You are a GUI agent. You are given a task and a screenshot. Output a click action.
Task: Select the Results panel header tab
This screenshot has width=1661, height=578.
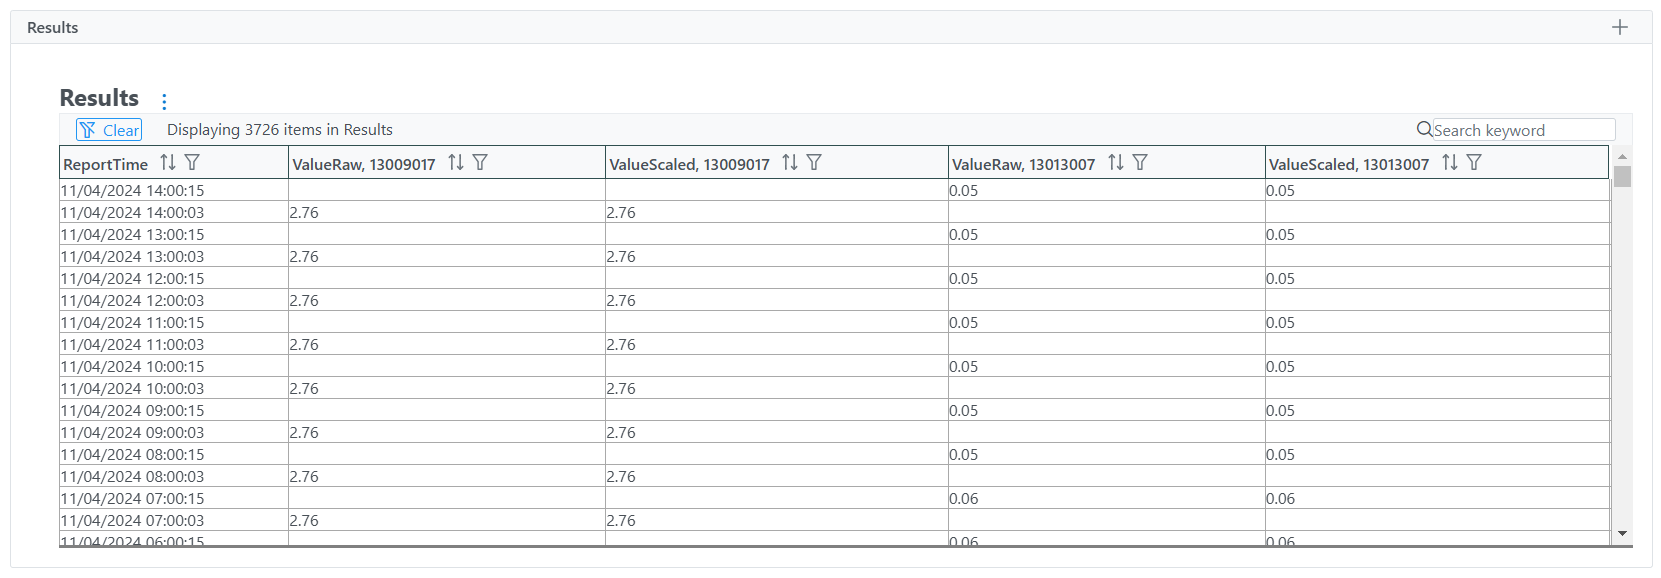coord(53,27)
